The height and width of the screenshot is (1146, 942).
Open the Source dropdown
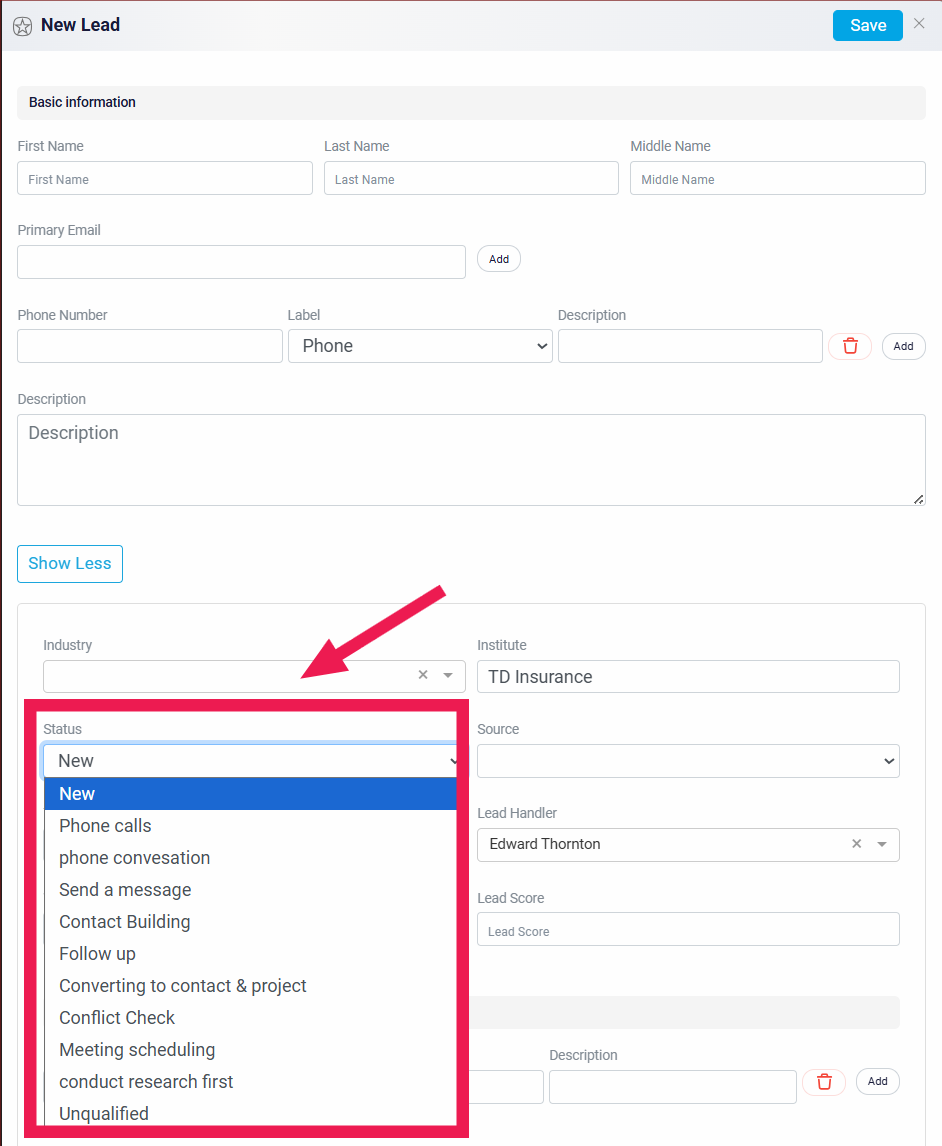tap(688, 761)
